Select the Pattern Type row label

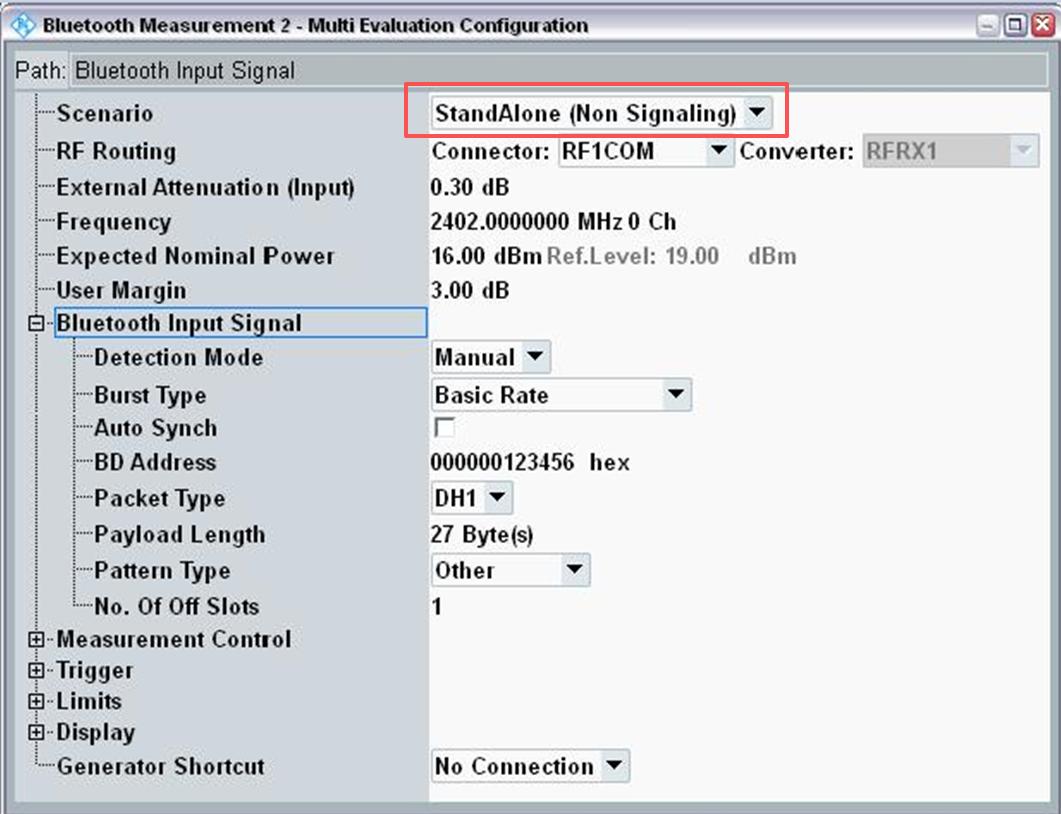(162, 570)
